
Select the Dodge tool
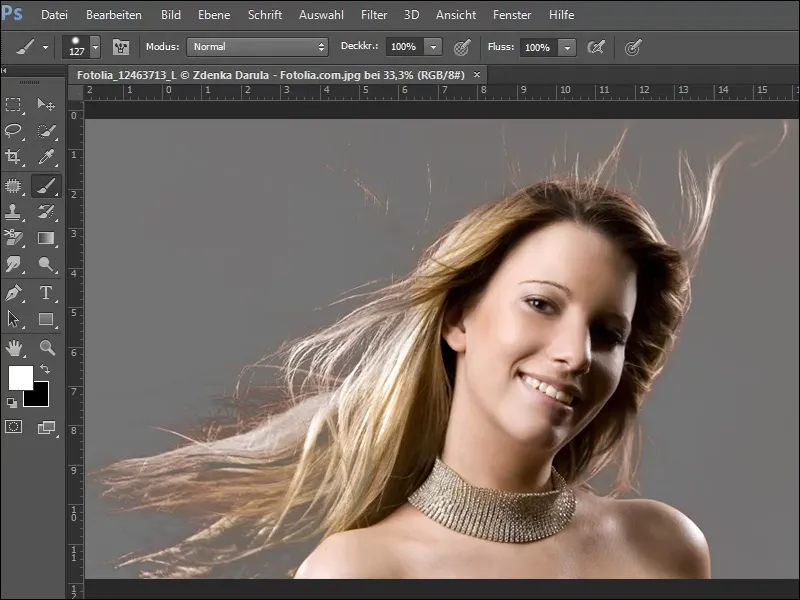pyautogui.click(x=46, y=264)
